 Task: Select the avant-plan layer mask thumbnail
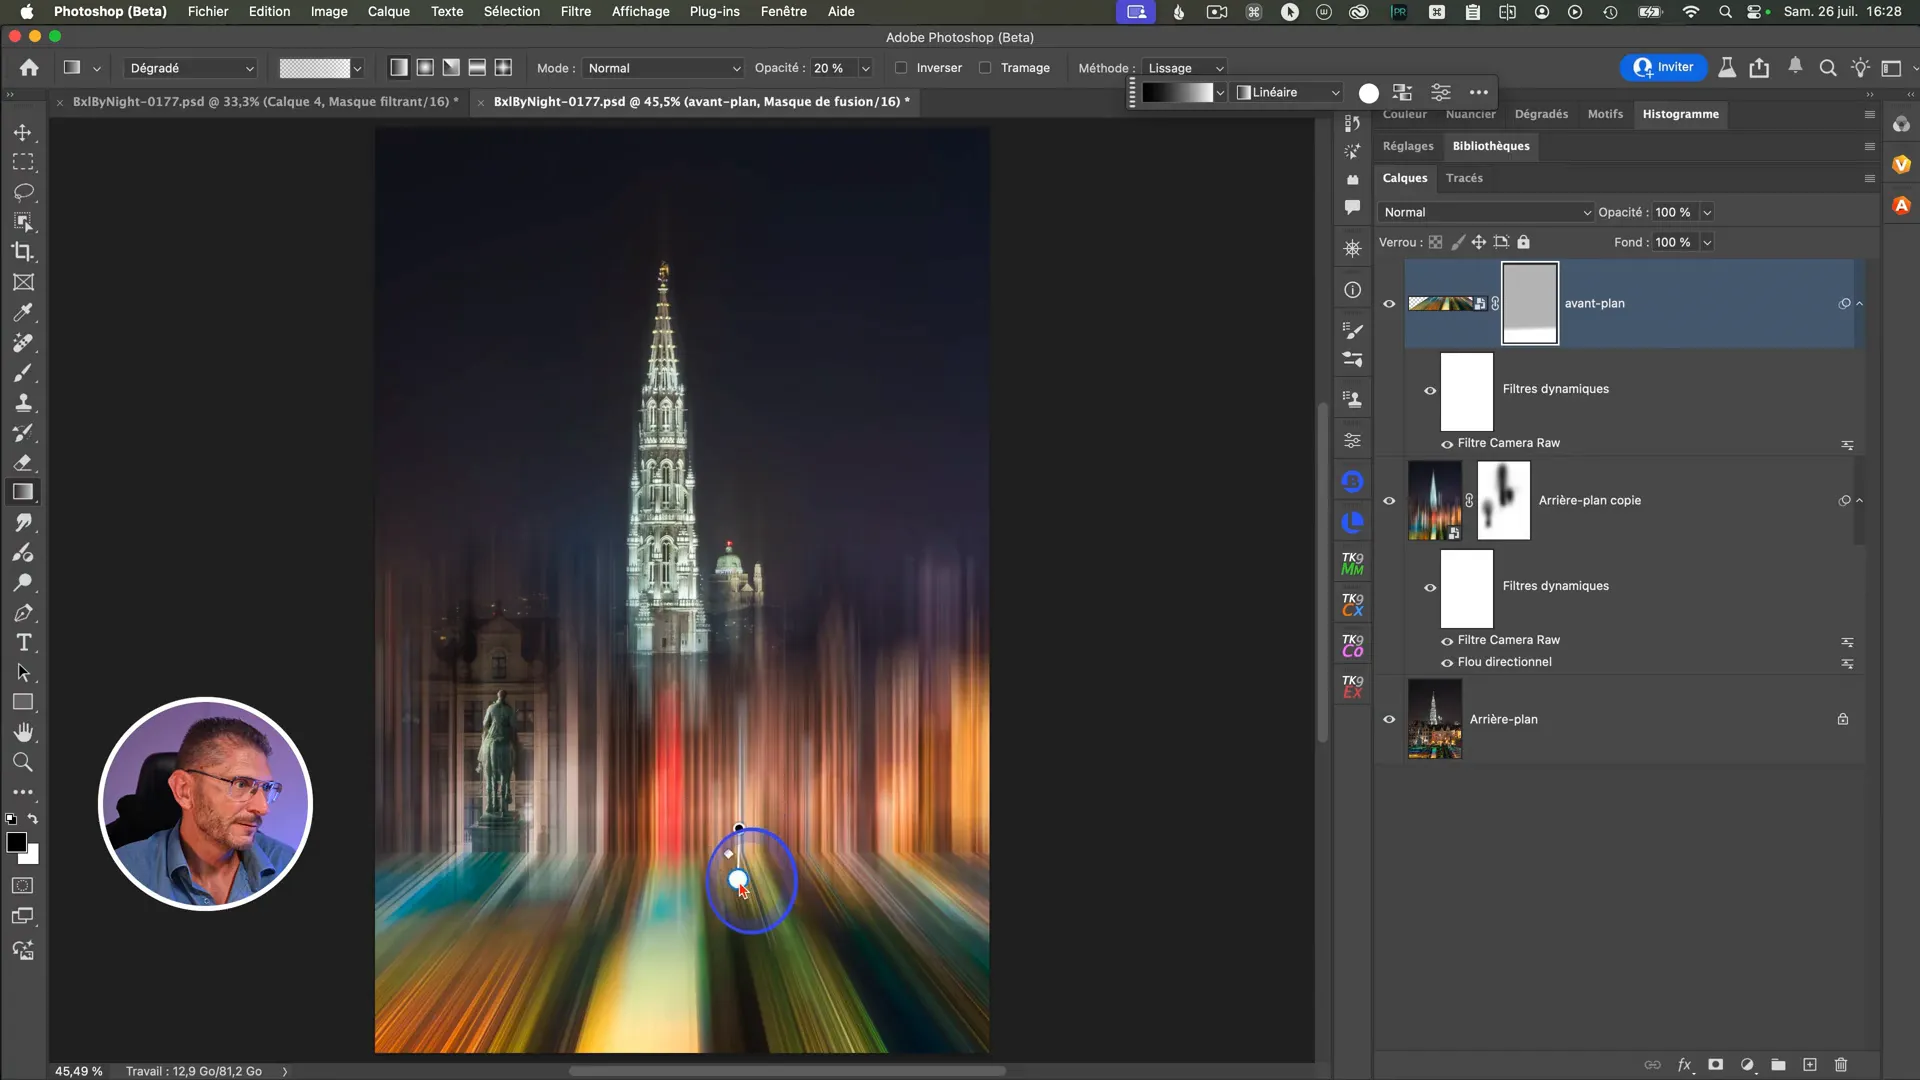coord(1530,303)
